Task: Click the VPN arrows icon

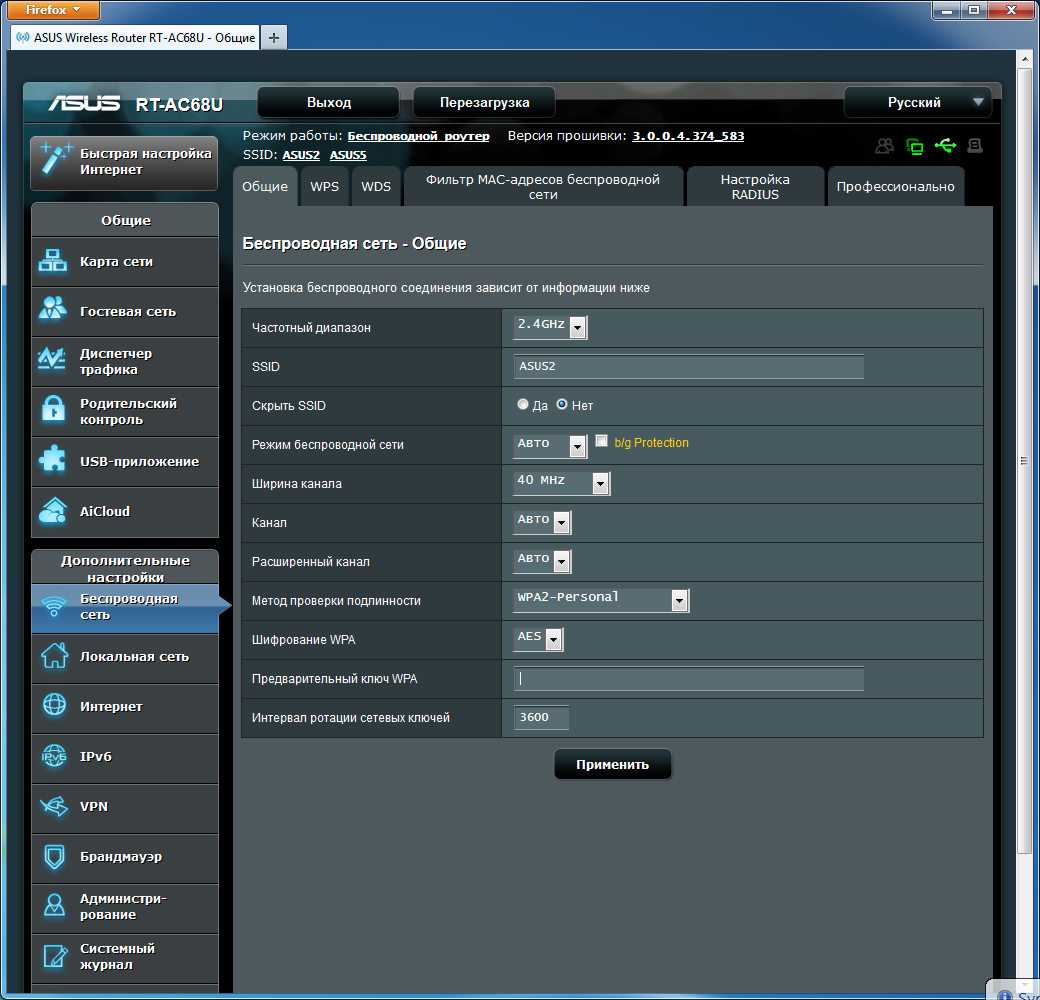Action: (54, 806)
